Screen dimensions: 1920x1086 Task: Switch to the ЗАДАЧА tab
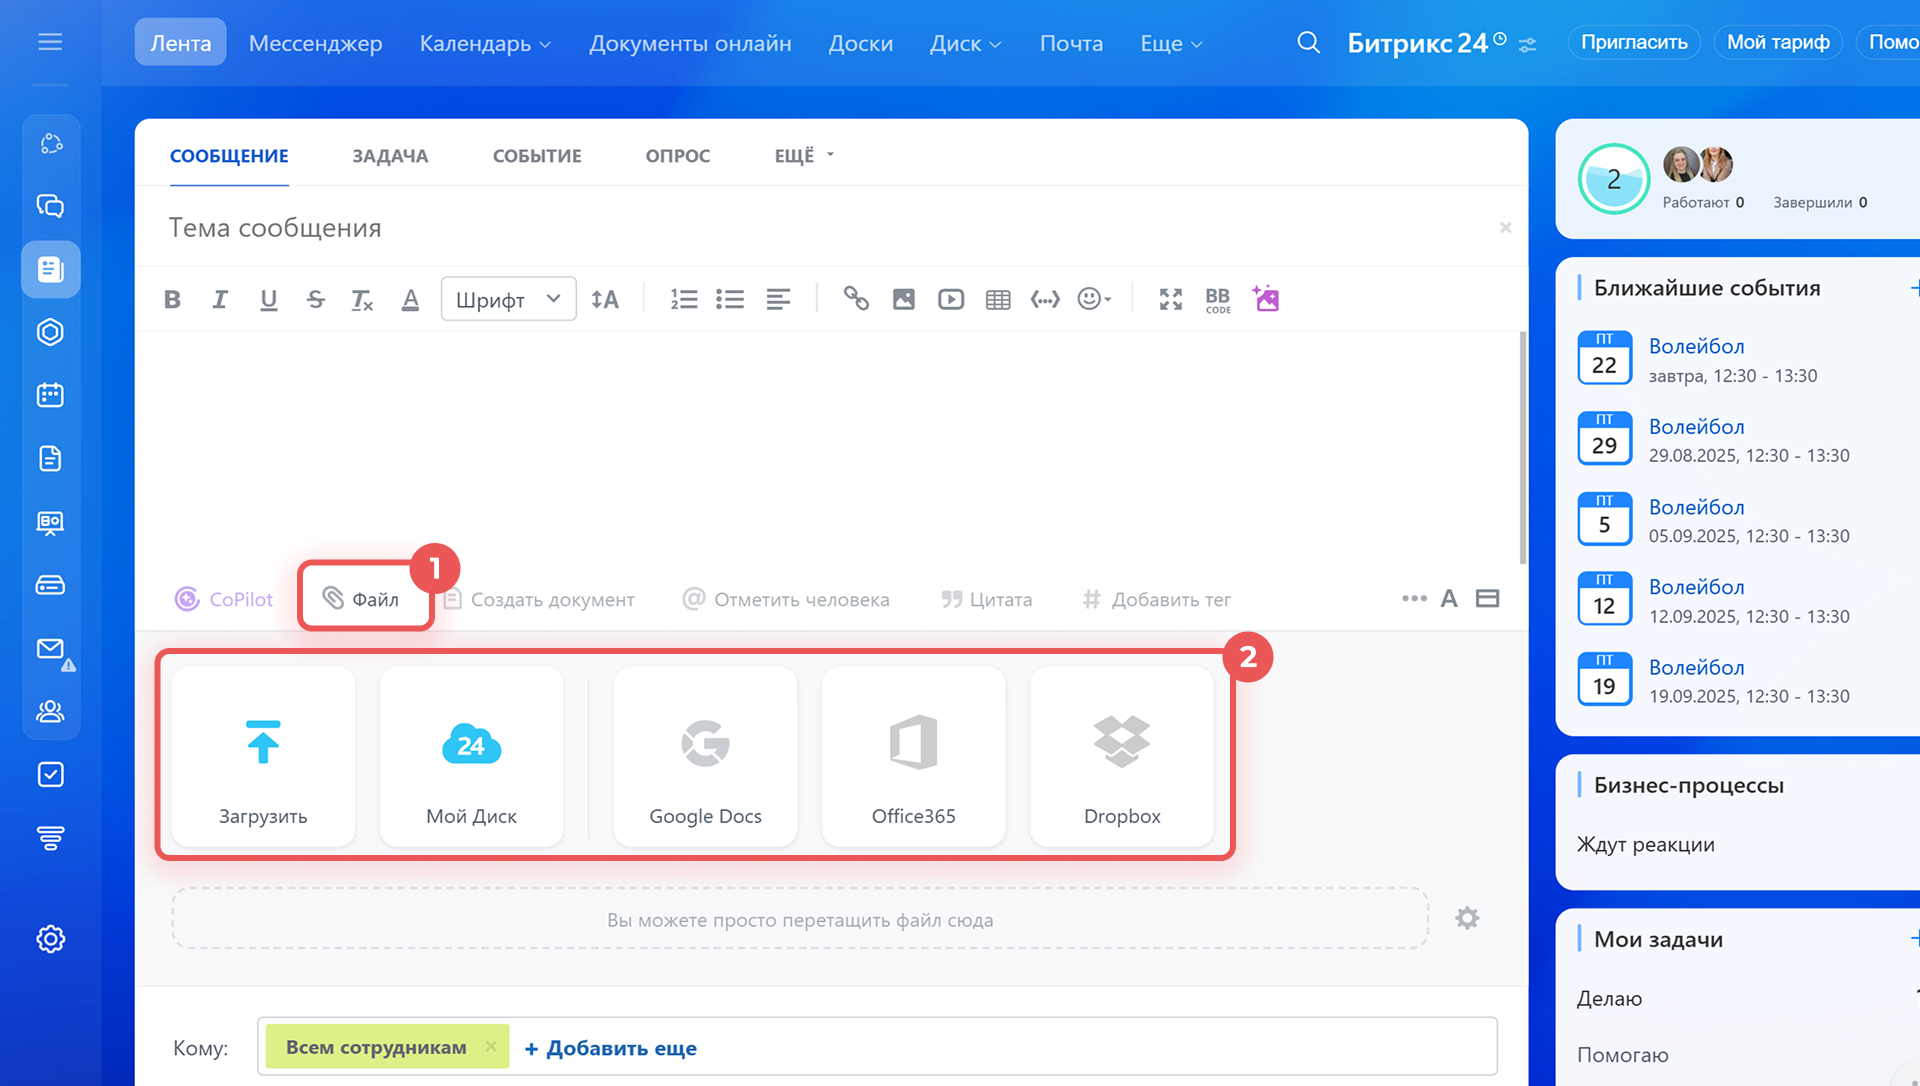pos(390,155)
